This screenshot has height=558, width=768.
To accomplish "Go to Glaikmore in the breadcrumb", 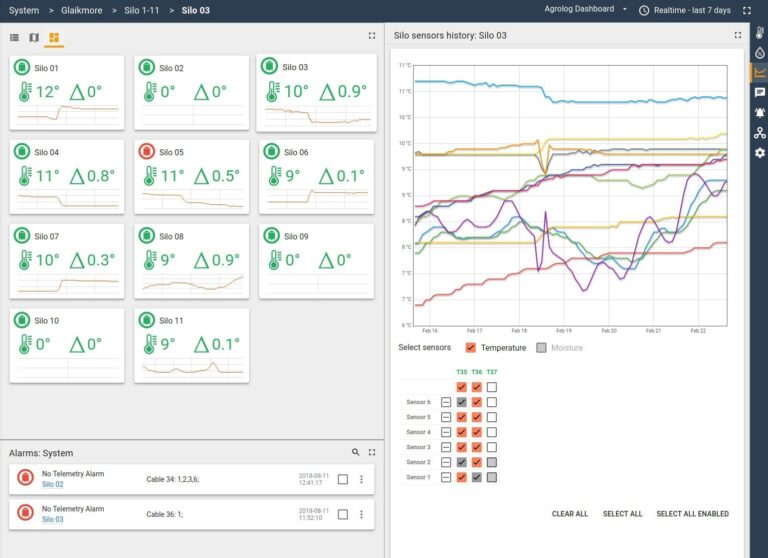I will pos(82,10).
